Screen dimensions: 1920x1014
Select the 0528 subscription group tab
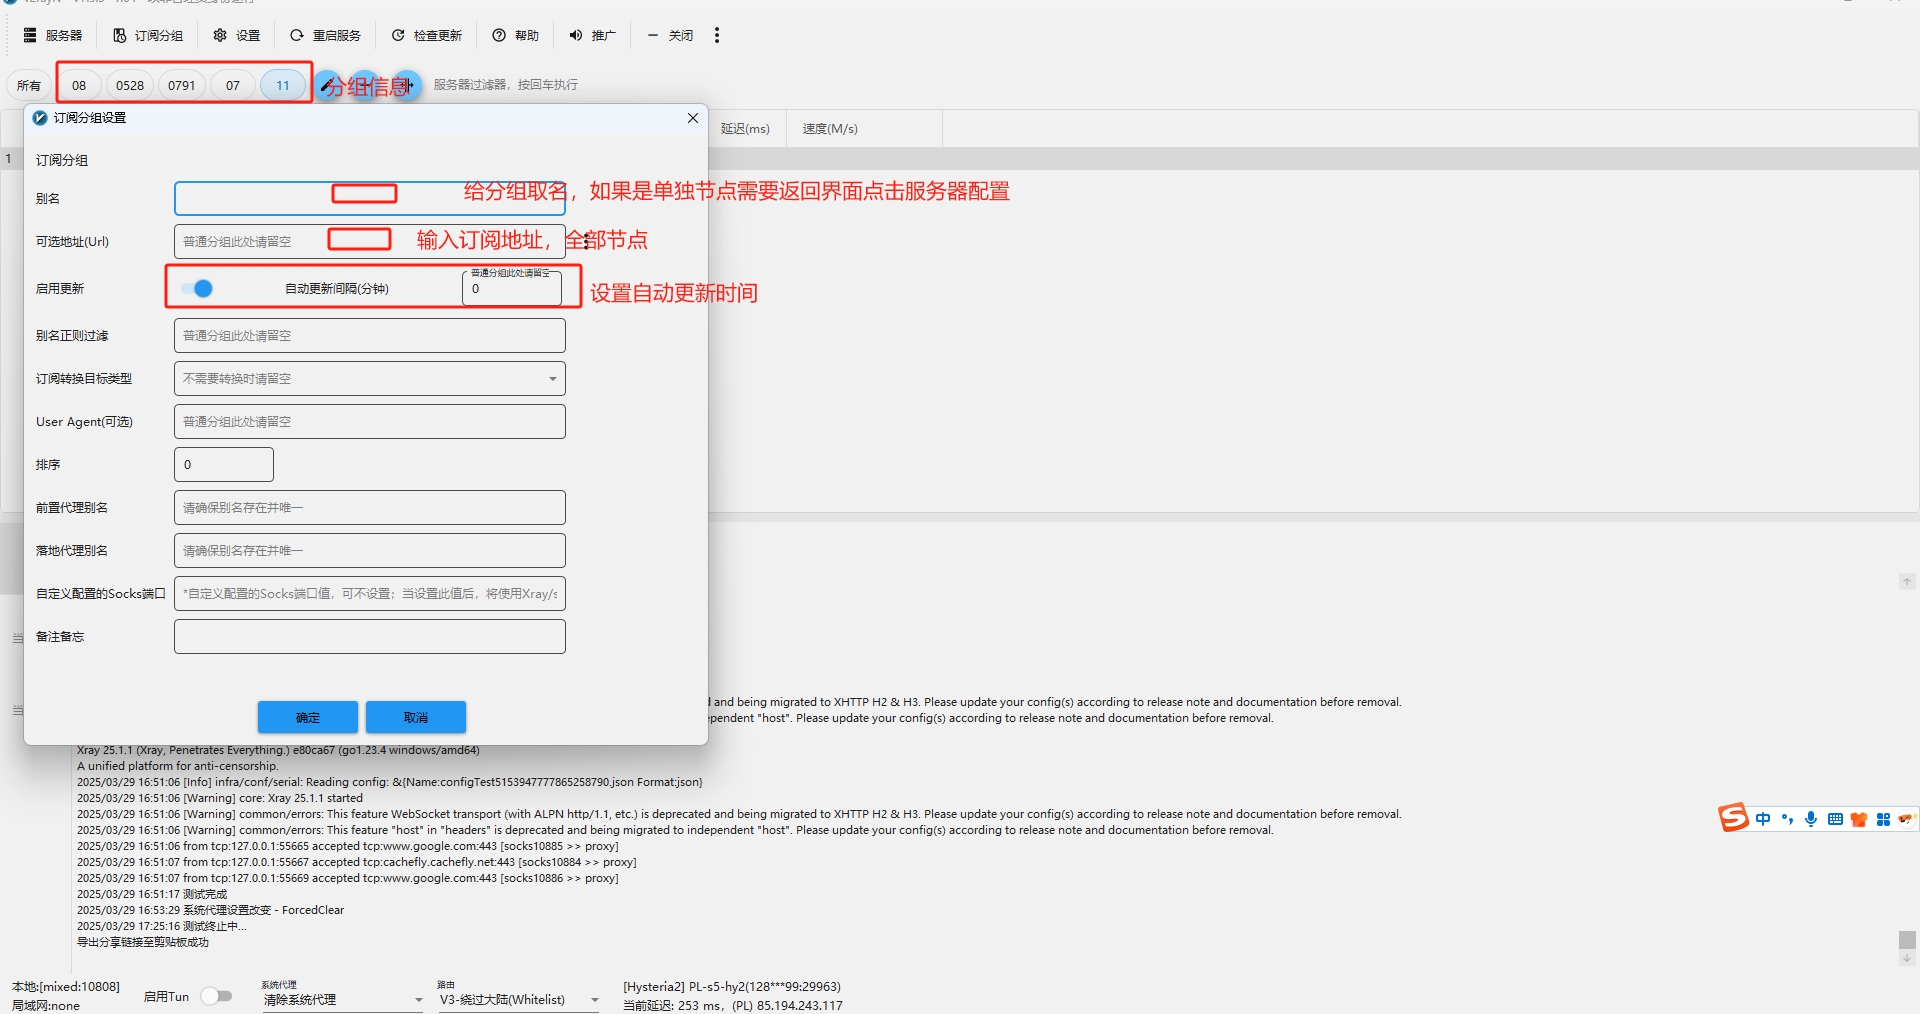[x=130, y=85]
